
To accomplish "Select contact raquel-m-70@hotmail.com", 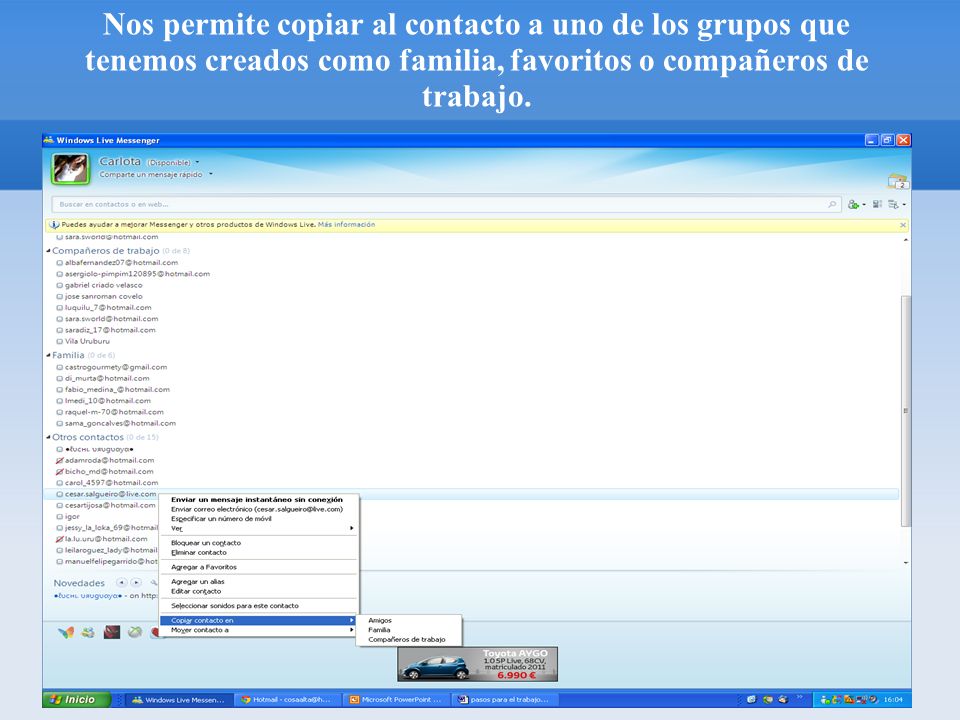I will 114,412.
